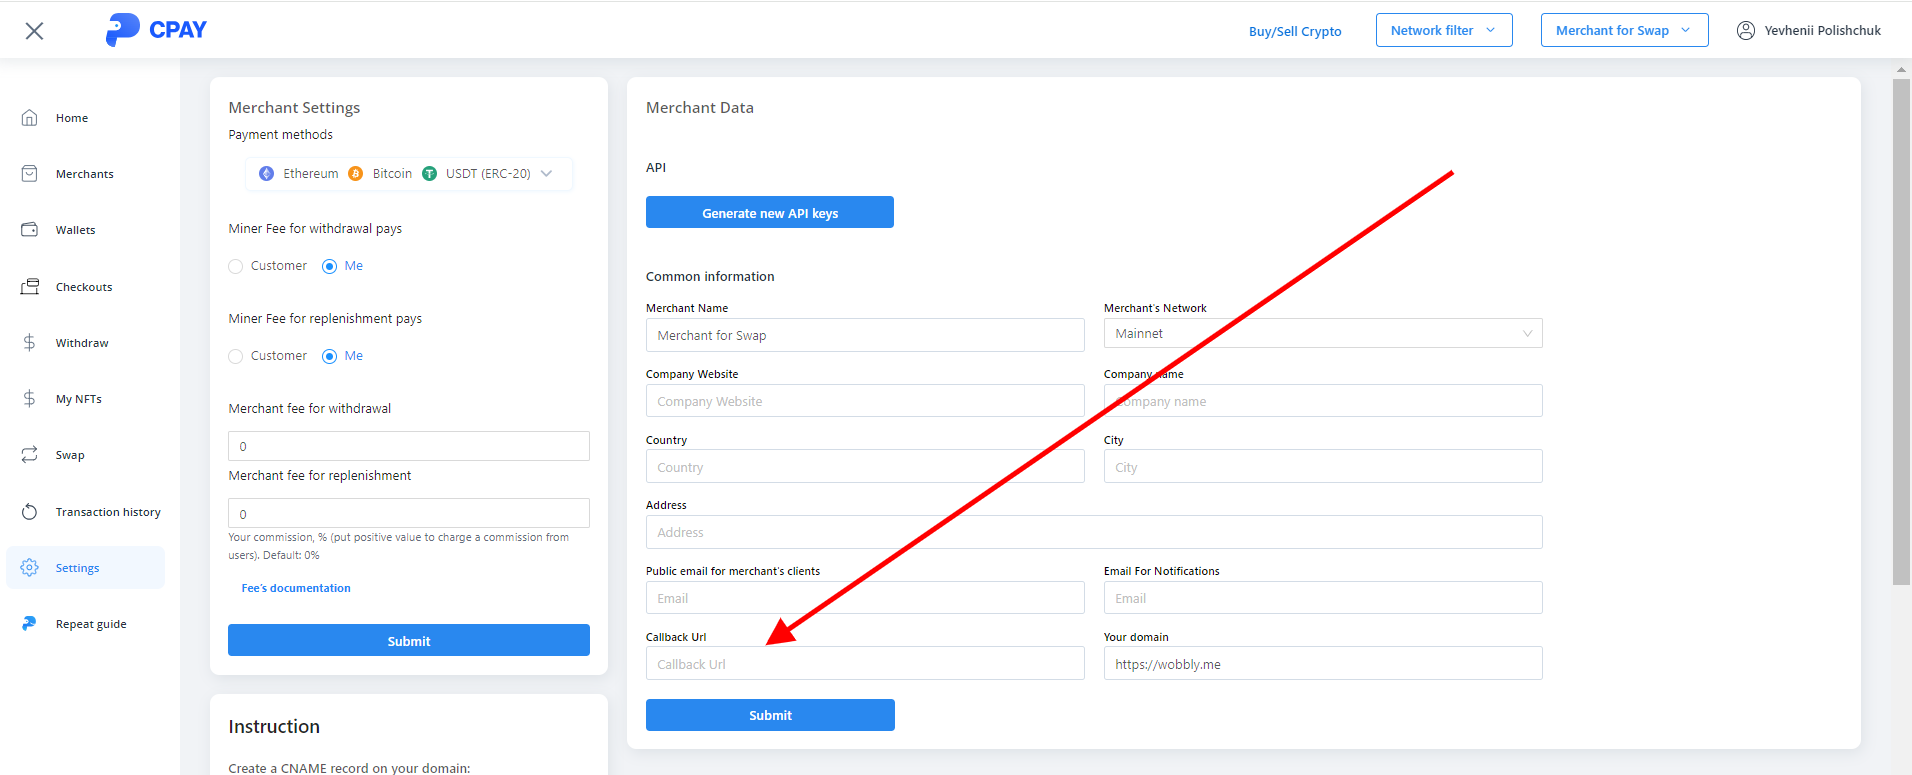Screen dimensions: 1912x775
Task: Click the Transaction history clock icon
Action: [x=30, y=512]
